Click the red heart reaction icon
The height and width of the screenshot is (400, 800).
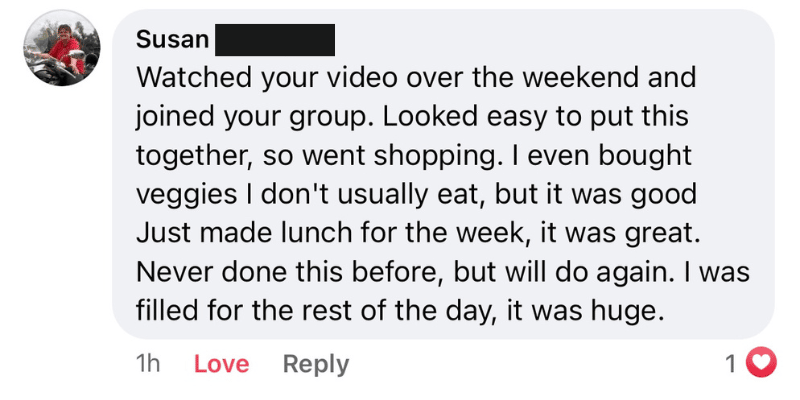tap(761, 363)
